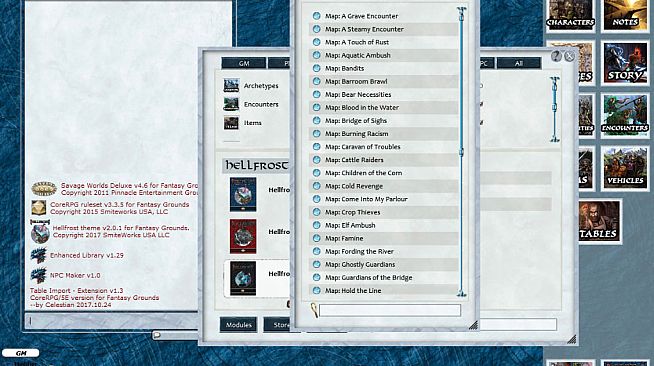Click the Store button in library window
Image resolution: width=654 pixels, height=366 pixels.
tap(277, 325)
